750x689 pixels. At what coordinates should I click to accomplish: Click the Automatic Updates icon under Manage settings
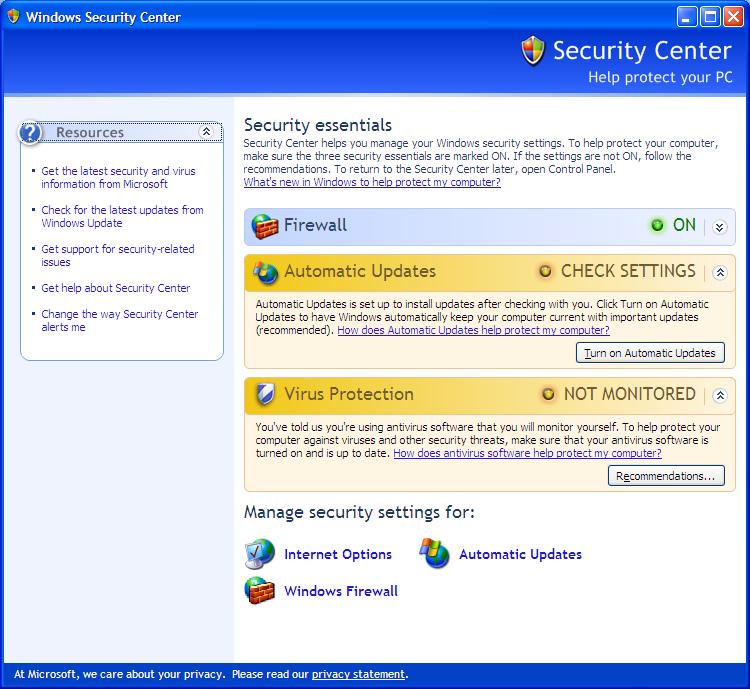tap(435, 553)
